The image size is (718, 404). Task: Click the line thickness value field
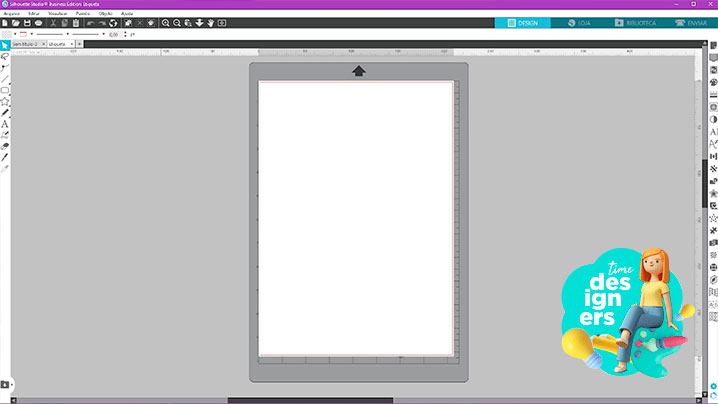click(x=114, y=34)
